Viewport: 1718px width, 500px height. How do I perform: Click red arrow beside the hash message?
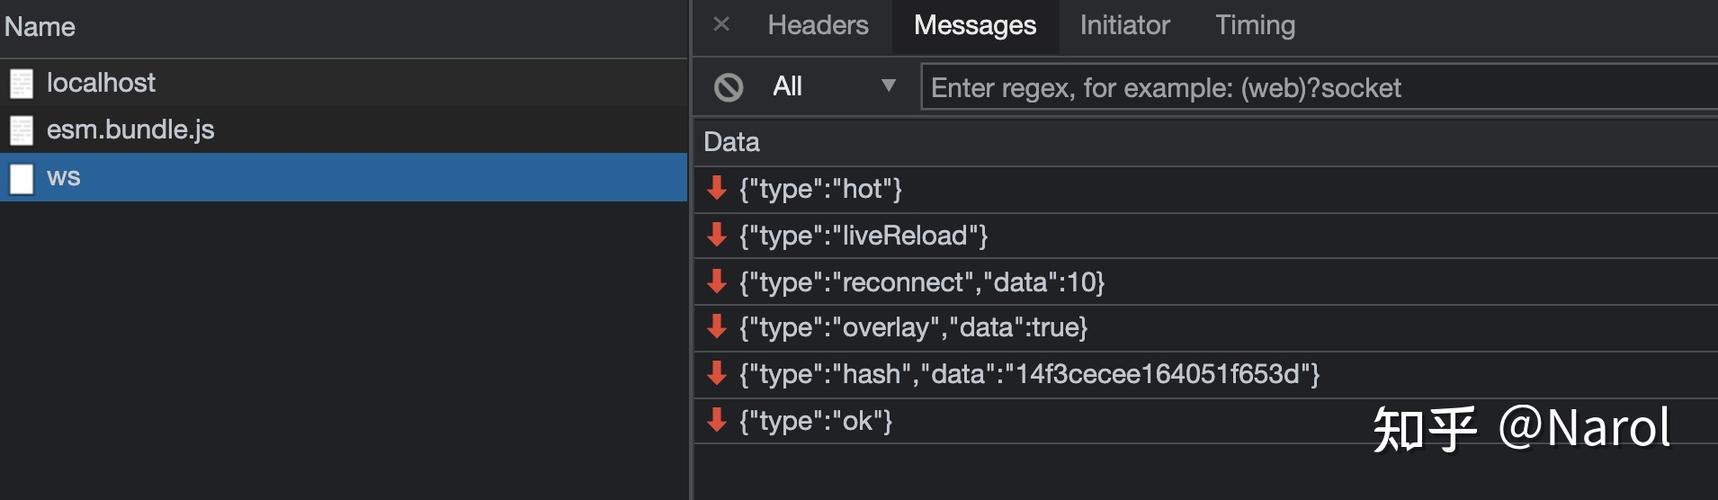coord(716,374)
